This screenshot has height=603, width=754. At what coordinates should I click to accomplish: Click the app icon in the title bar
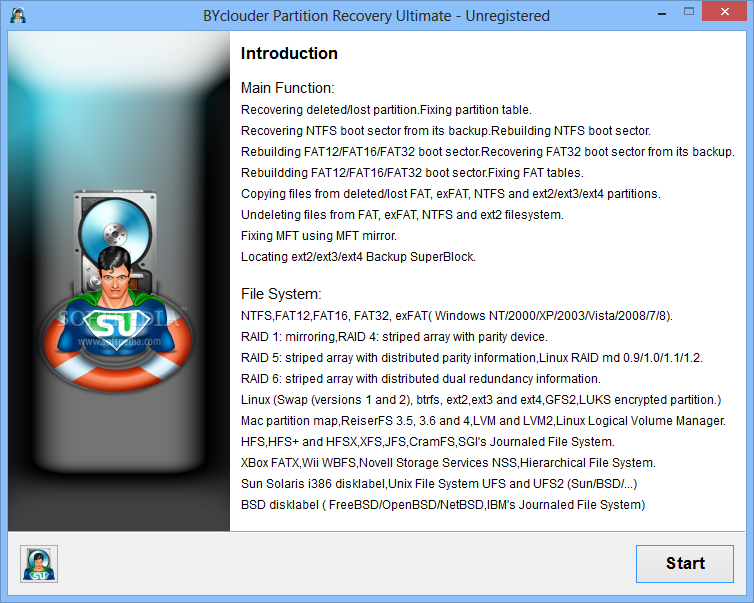click(18, 15)
